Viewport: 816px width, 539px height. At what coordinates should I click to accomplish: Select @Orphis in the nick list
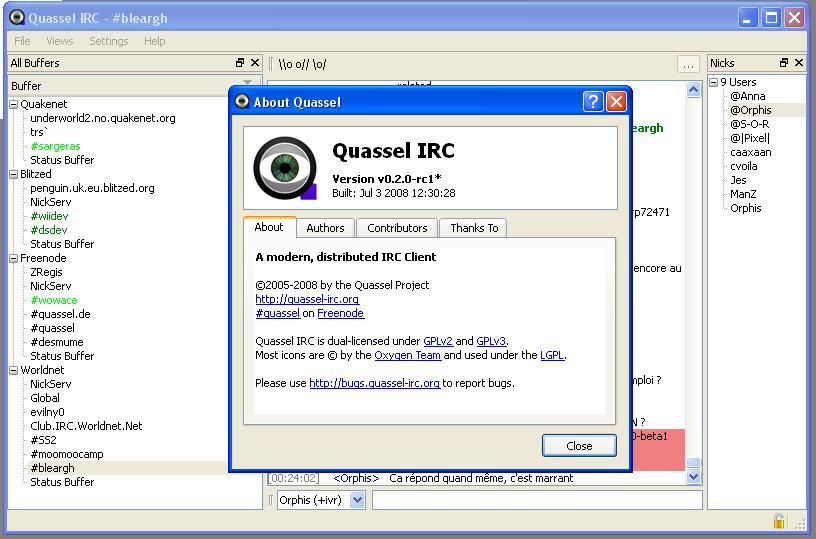coord(750,110)
